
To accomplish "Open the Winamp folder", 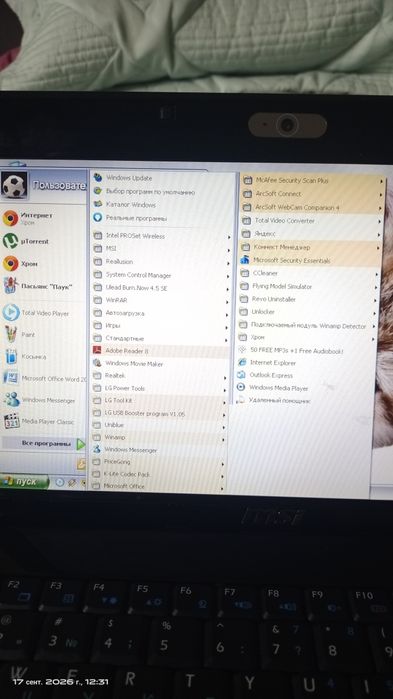I will [x=158, y=438].
